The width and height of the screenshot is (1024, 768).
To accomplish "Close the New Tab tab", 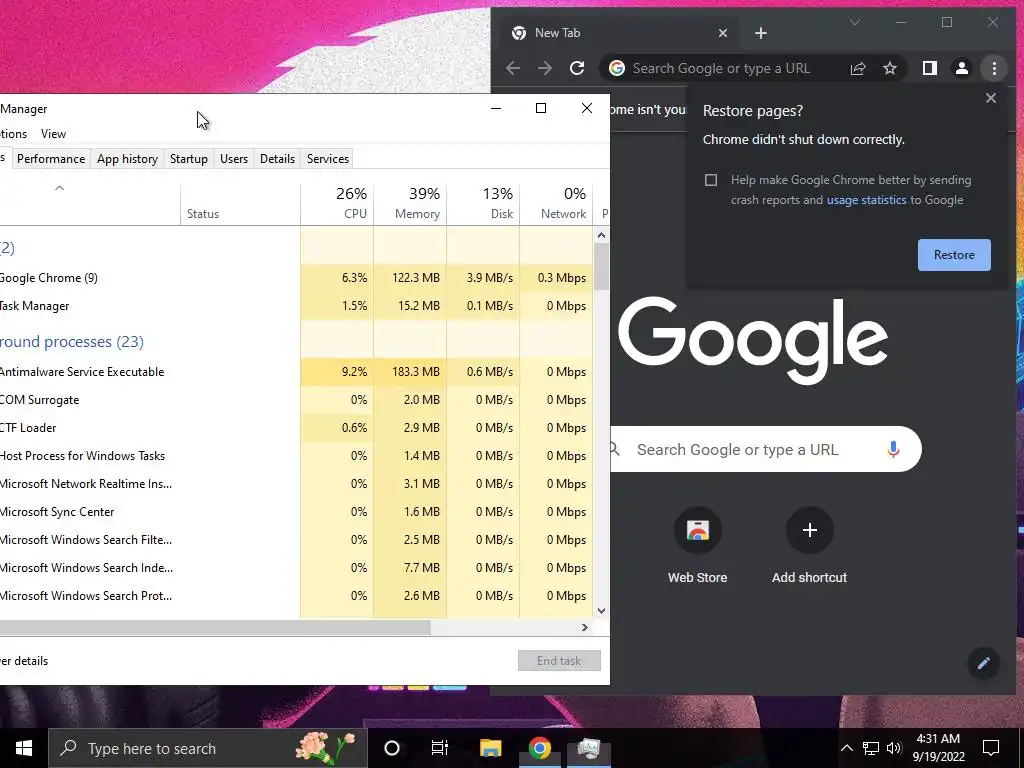I will 723,33.
